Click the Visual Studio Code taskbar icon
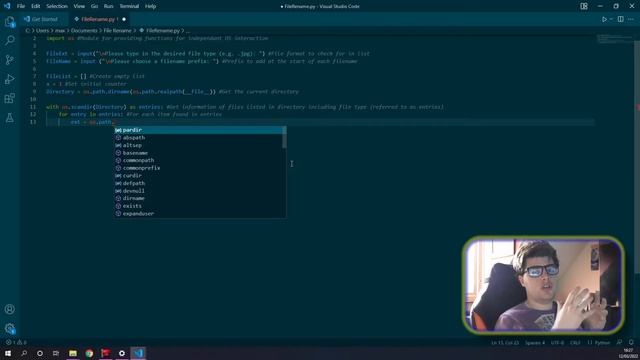This screenshot has width=640, height=360. coord(138,353)
